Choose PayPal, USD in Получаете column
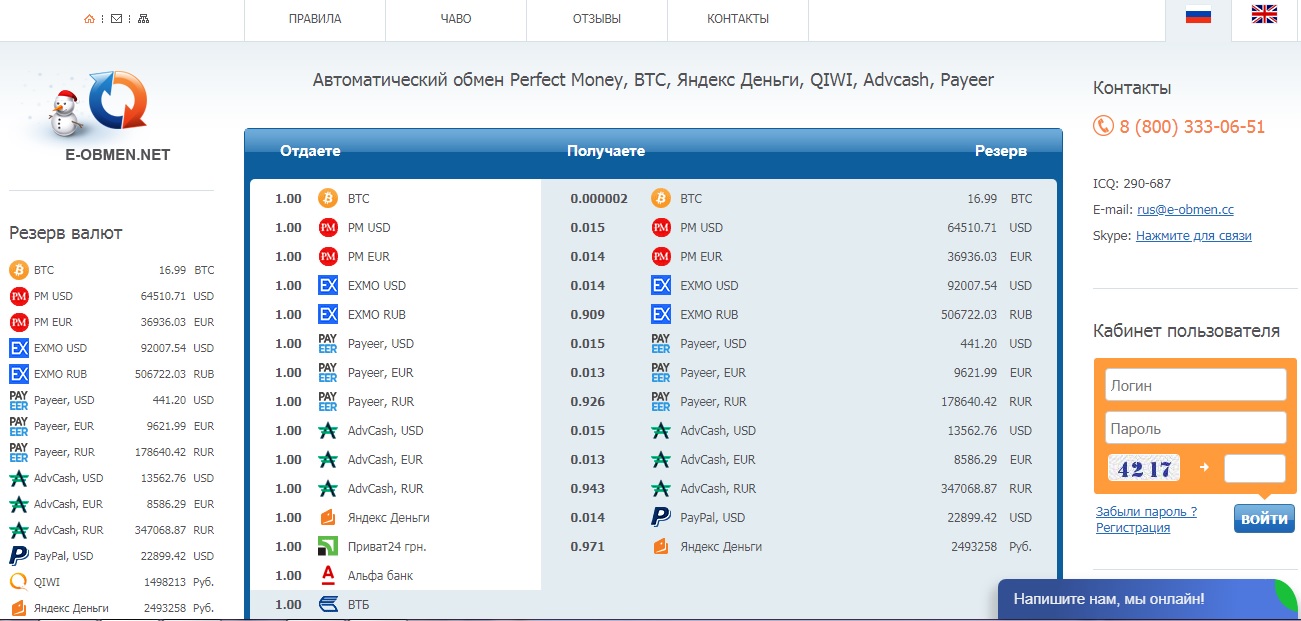The image size is (1301, 621). 712,518
